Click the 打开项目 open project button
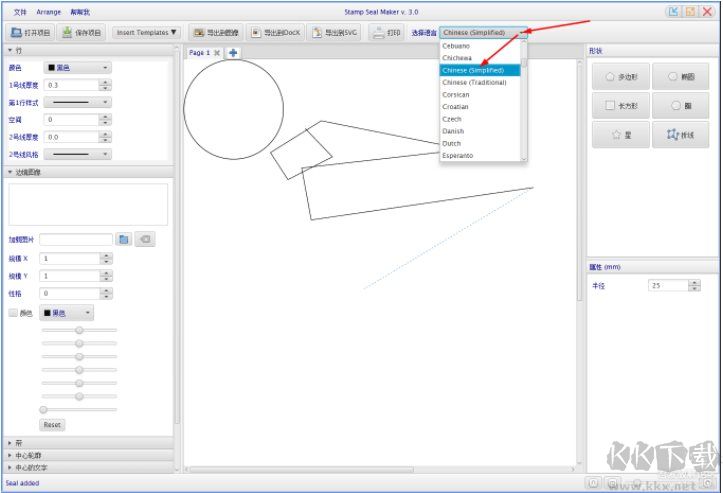 click(30, 33)
